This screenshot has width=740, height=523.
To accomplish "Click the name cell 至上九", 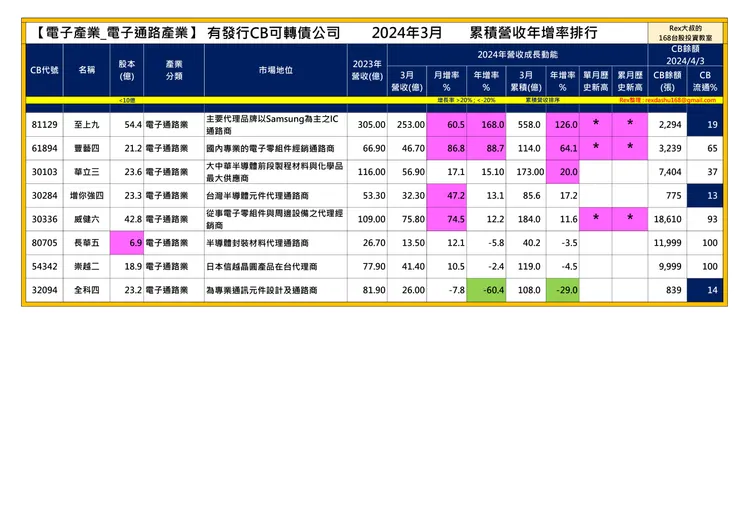I will pos(87,125).
